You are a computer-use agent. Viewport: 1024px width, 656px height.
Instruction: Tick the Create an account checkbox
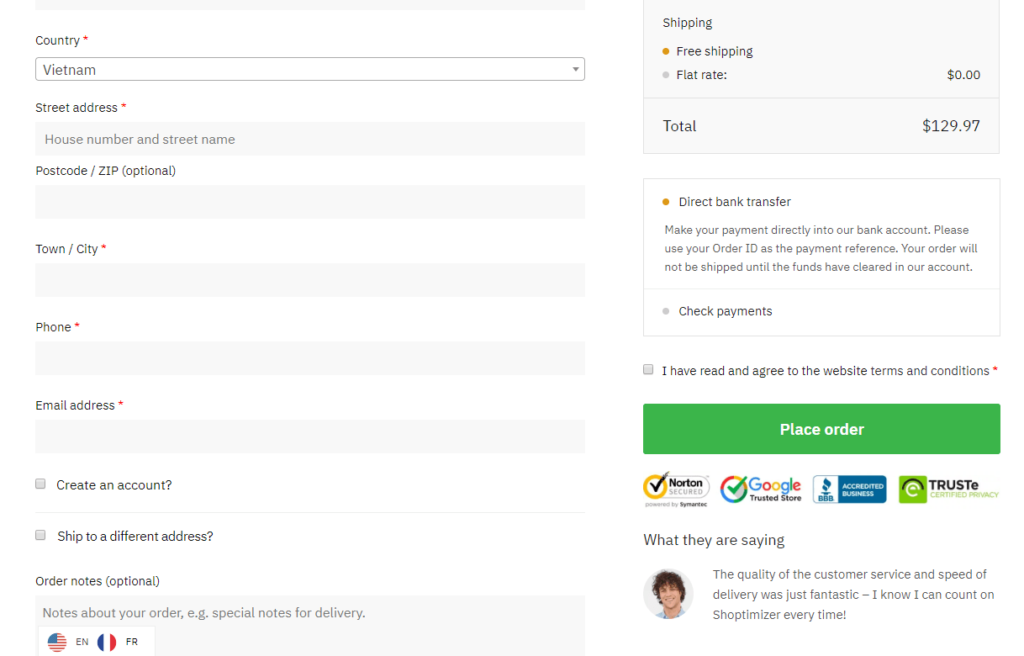(41, 484)
